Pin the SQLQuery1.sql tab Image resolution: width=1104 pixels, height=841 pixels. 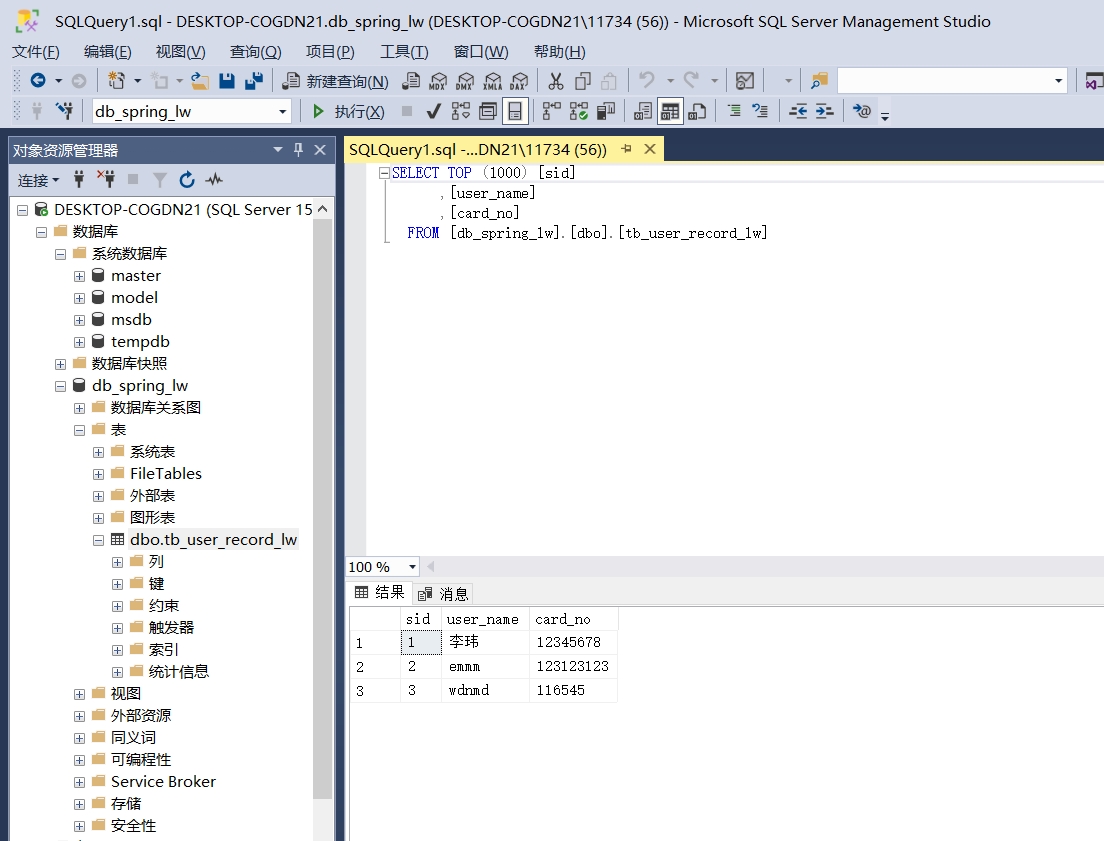pyautogui.click(x=626, y=149)
